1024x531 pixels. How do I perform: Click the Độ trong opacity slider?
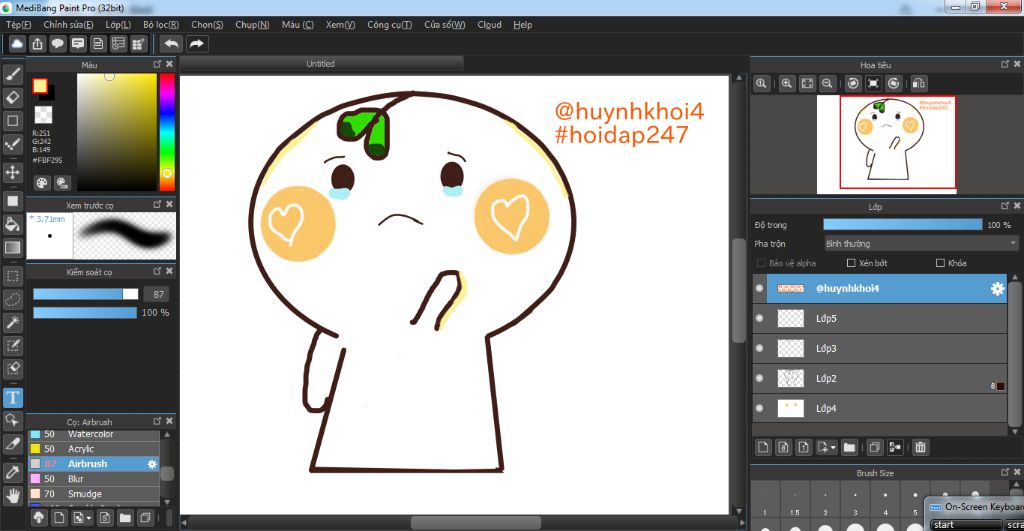pos(903,225)
